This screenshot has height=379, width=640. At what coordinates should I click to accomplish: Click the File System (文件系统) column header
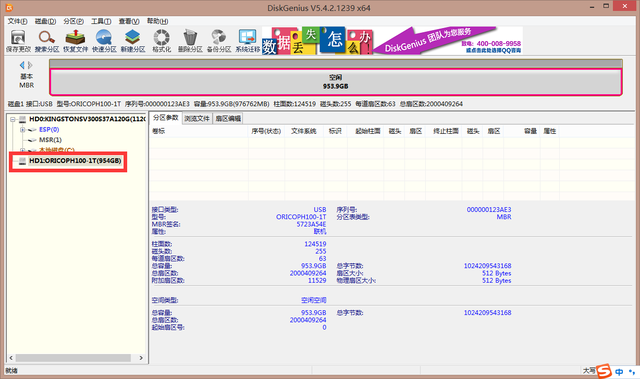(x=304, y=131)
